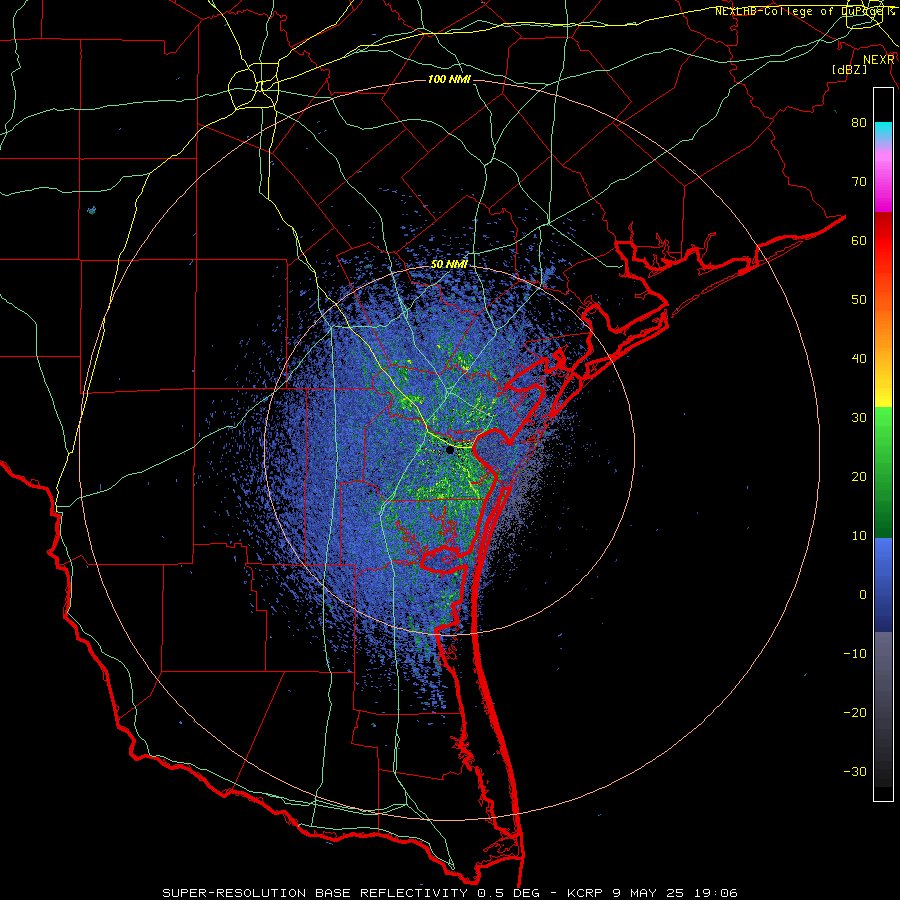Click the 'KCRP' station identifier in the caption

584,893
